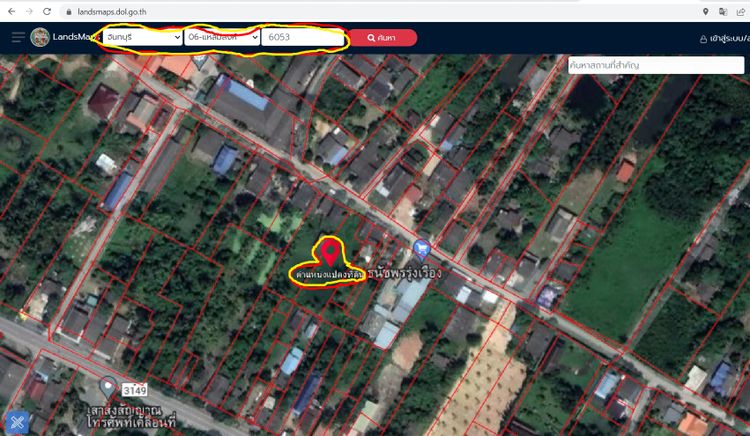Click the location icon in address bar
Screen dimensions: 750x436
click(x=706, y=11)
